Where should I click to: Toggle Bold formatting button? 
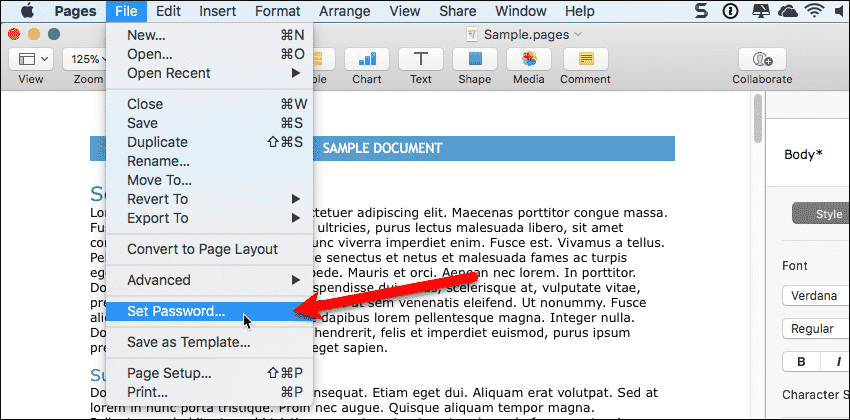(x=800, y=362)
